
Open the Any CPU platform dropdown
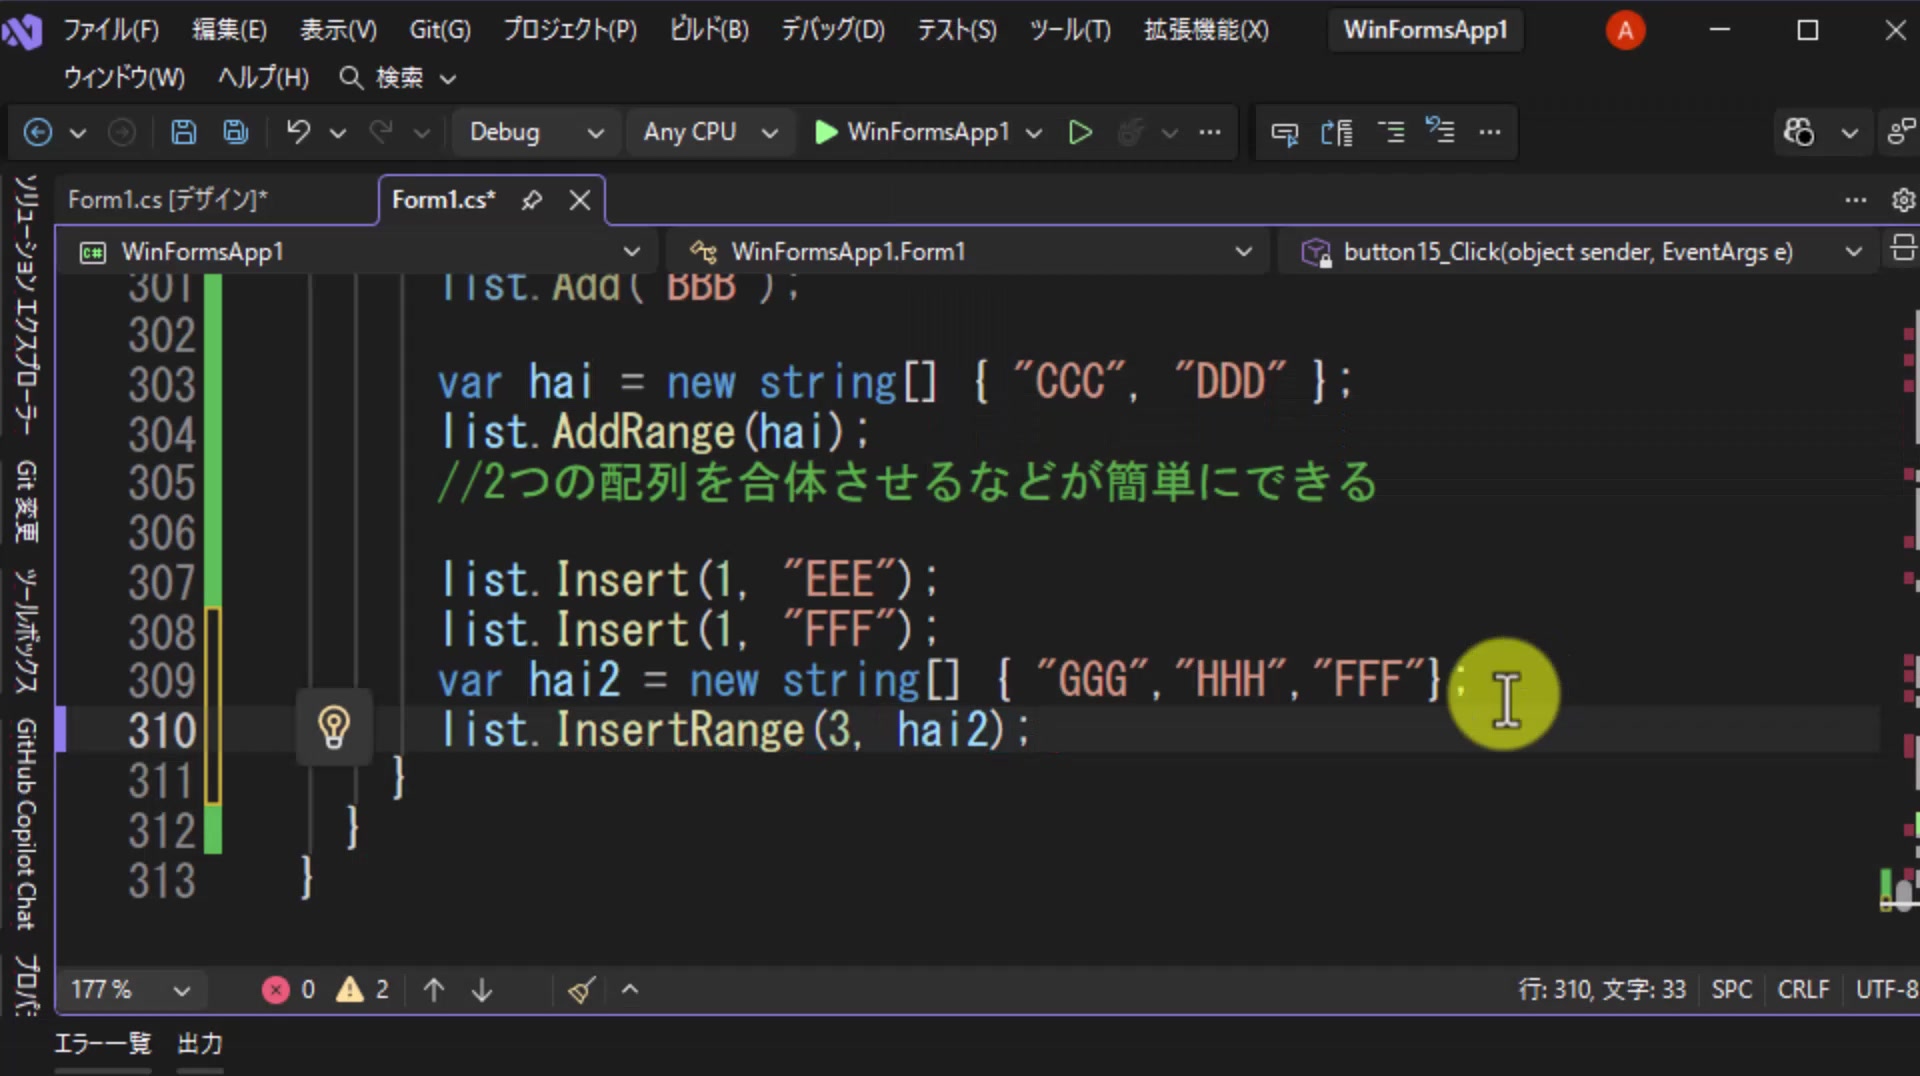pos(710,132)
